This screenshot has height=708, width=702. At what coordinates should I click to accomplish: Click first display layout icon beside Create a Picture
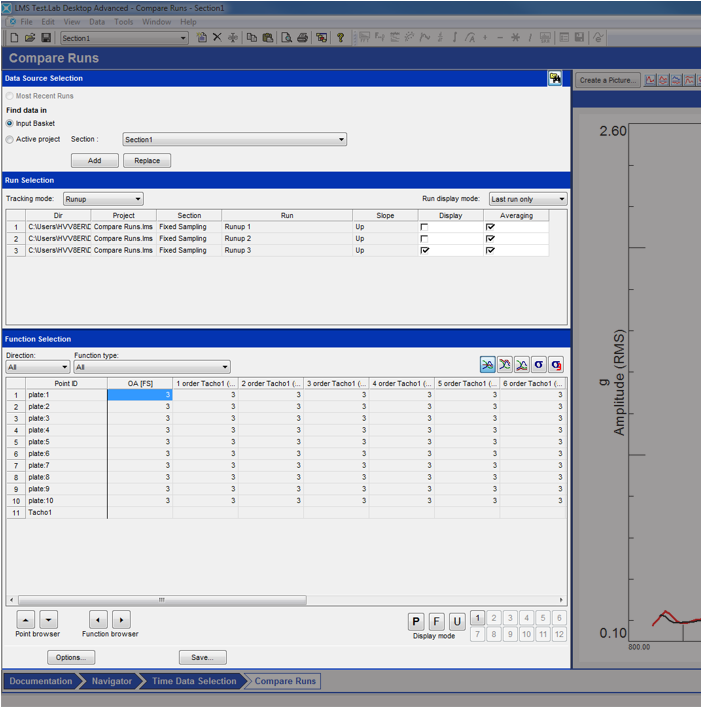pyautogui.click(x=650, y=80)
